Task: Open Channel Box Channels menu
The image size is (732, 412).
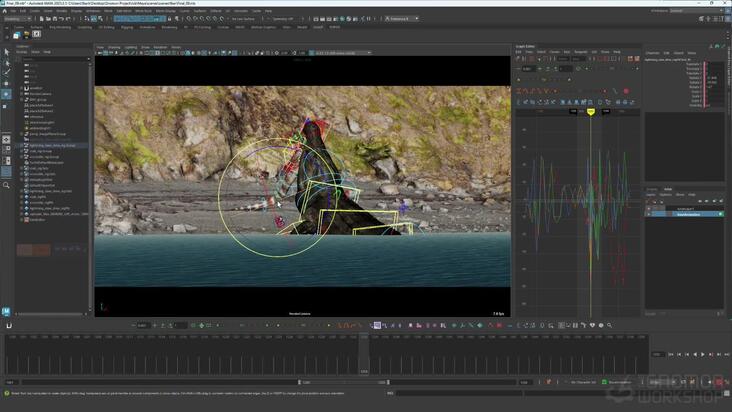Action: [652, 53]
